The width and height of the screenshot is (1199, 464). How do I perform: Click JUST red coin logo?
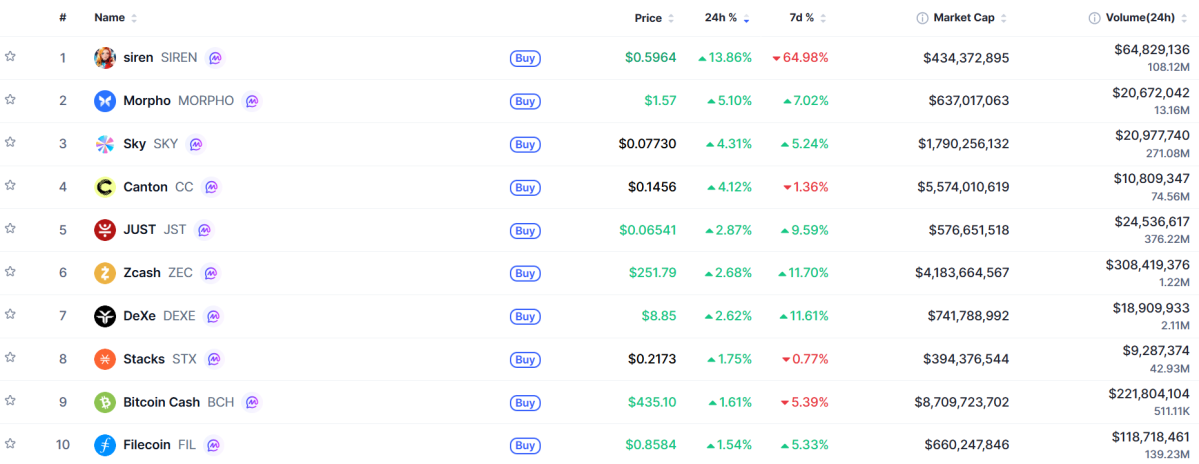105,230
